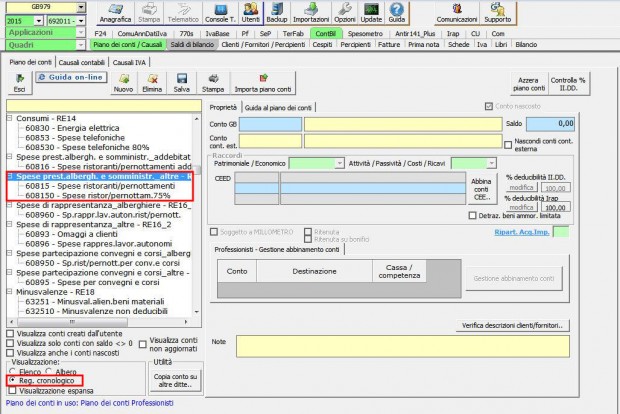Screen dimensions: 620x414
Task: Click the yellow search field above tree
Action: [104, 106]
